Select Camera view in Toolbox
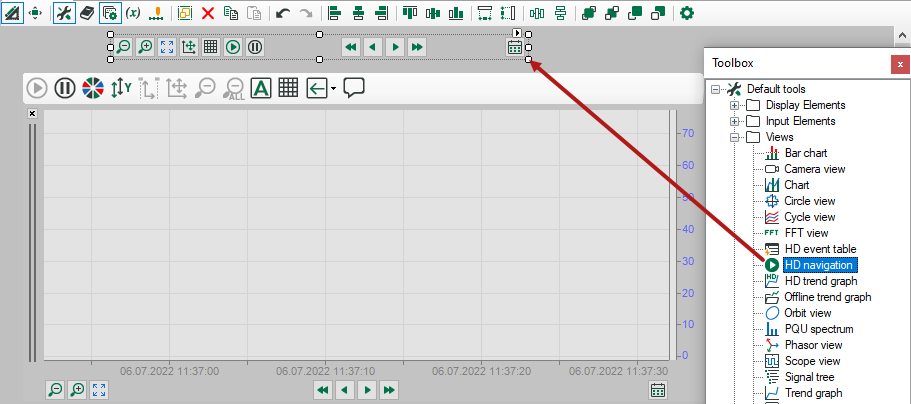 (815, 169)
